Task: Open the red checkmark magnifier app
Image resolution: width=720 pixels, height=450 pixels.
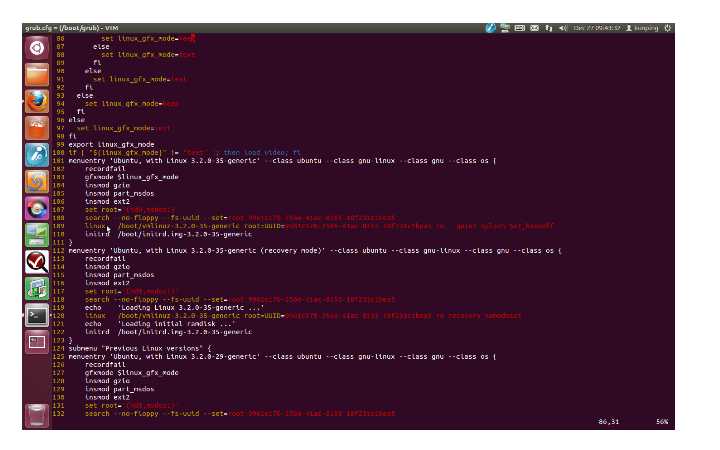Action: [x=37, y=262]
